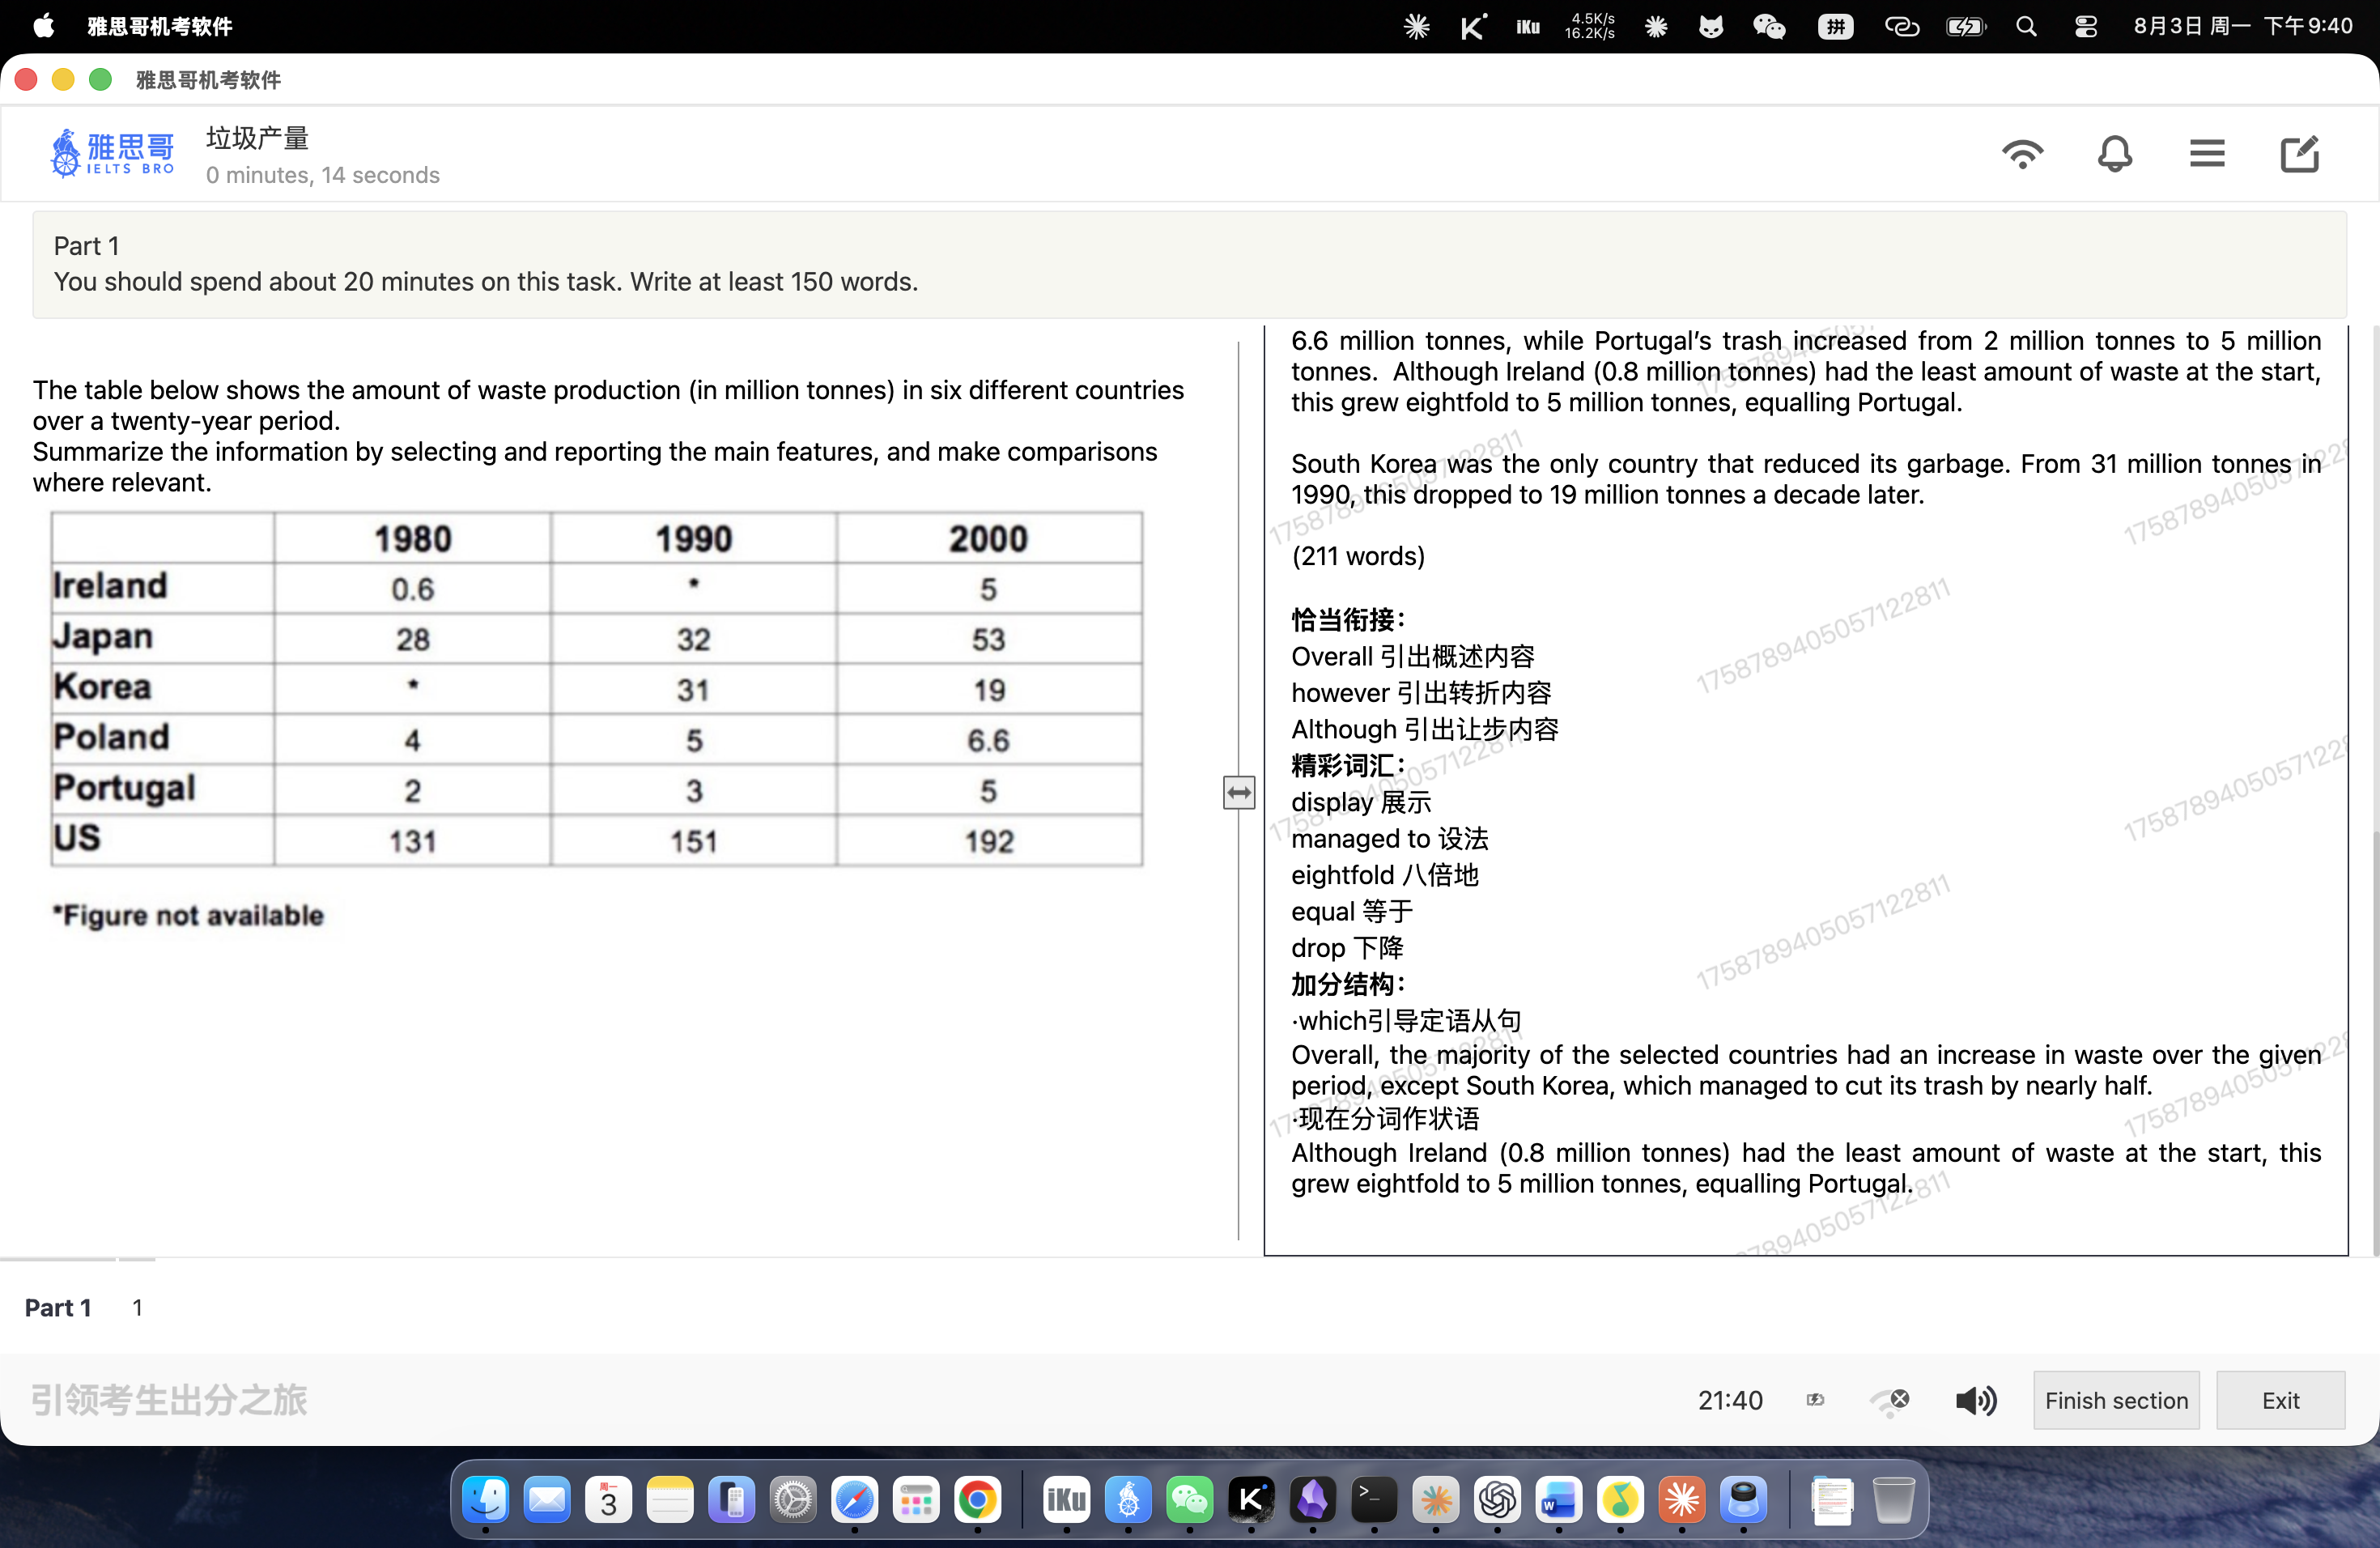Click the Wi-Fi connection icon in header
2380x1548 pixels.
point(2022,154)
